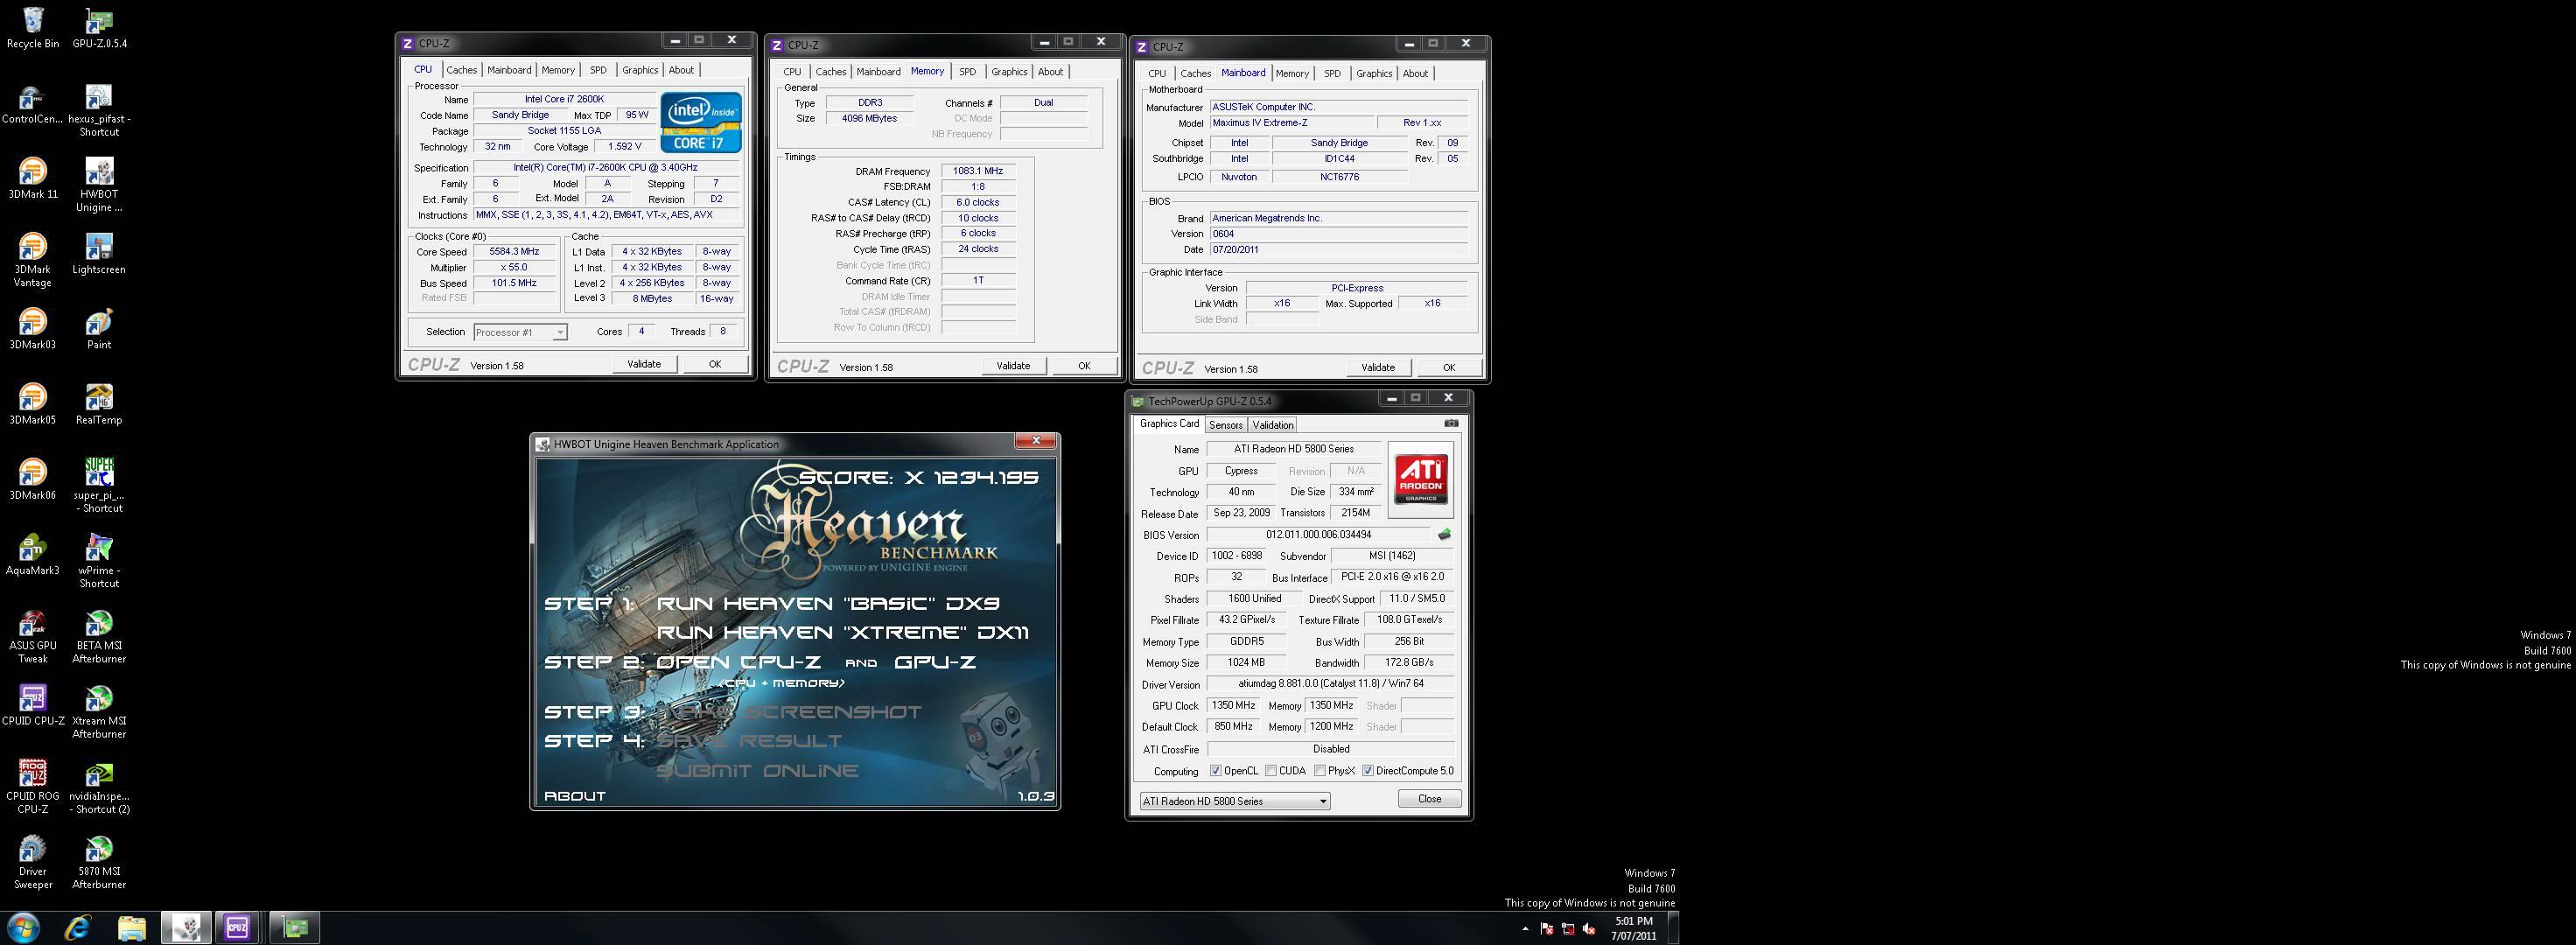Launch Internet Explorer from the taskbar
Viewport: 2576px width, 945px height.
[x=78, y=927]
